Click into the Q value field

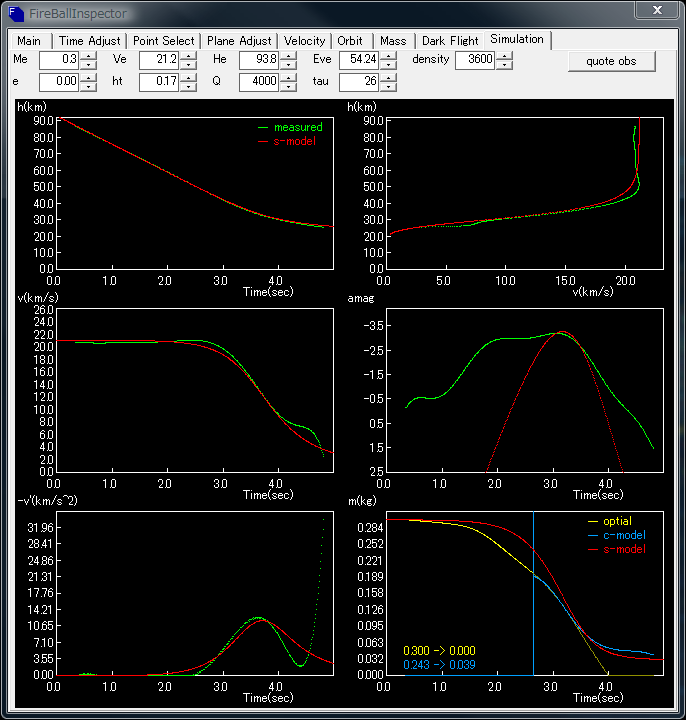[258, 82]
